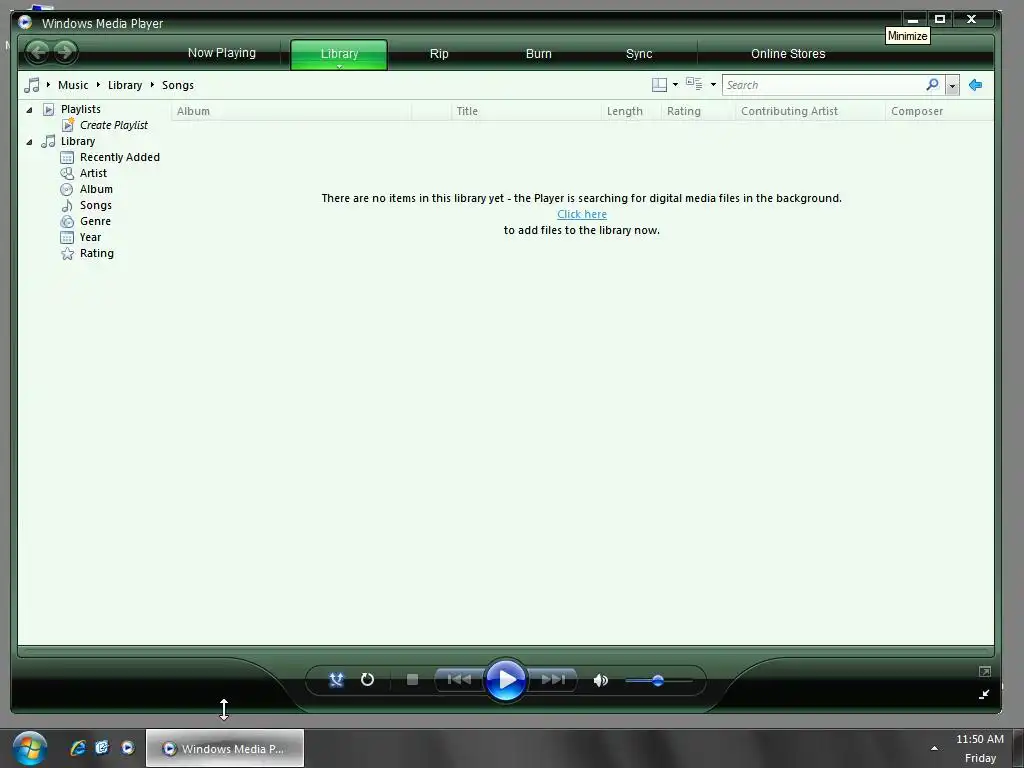Toggle repeat mode on
This screenshot has width=1024, height=768.
coord(368,680)
